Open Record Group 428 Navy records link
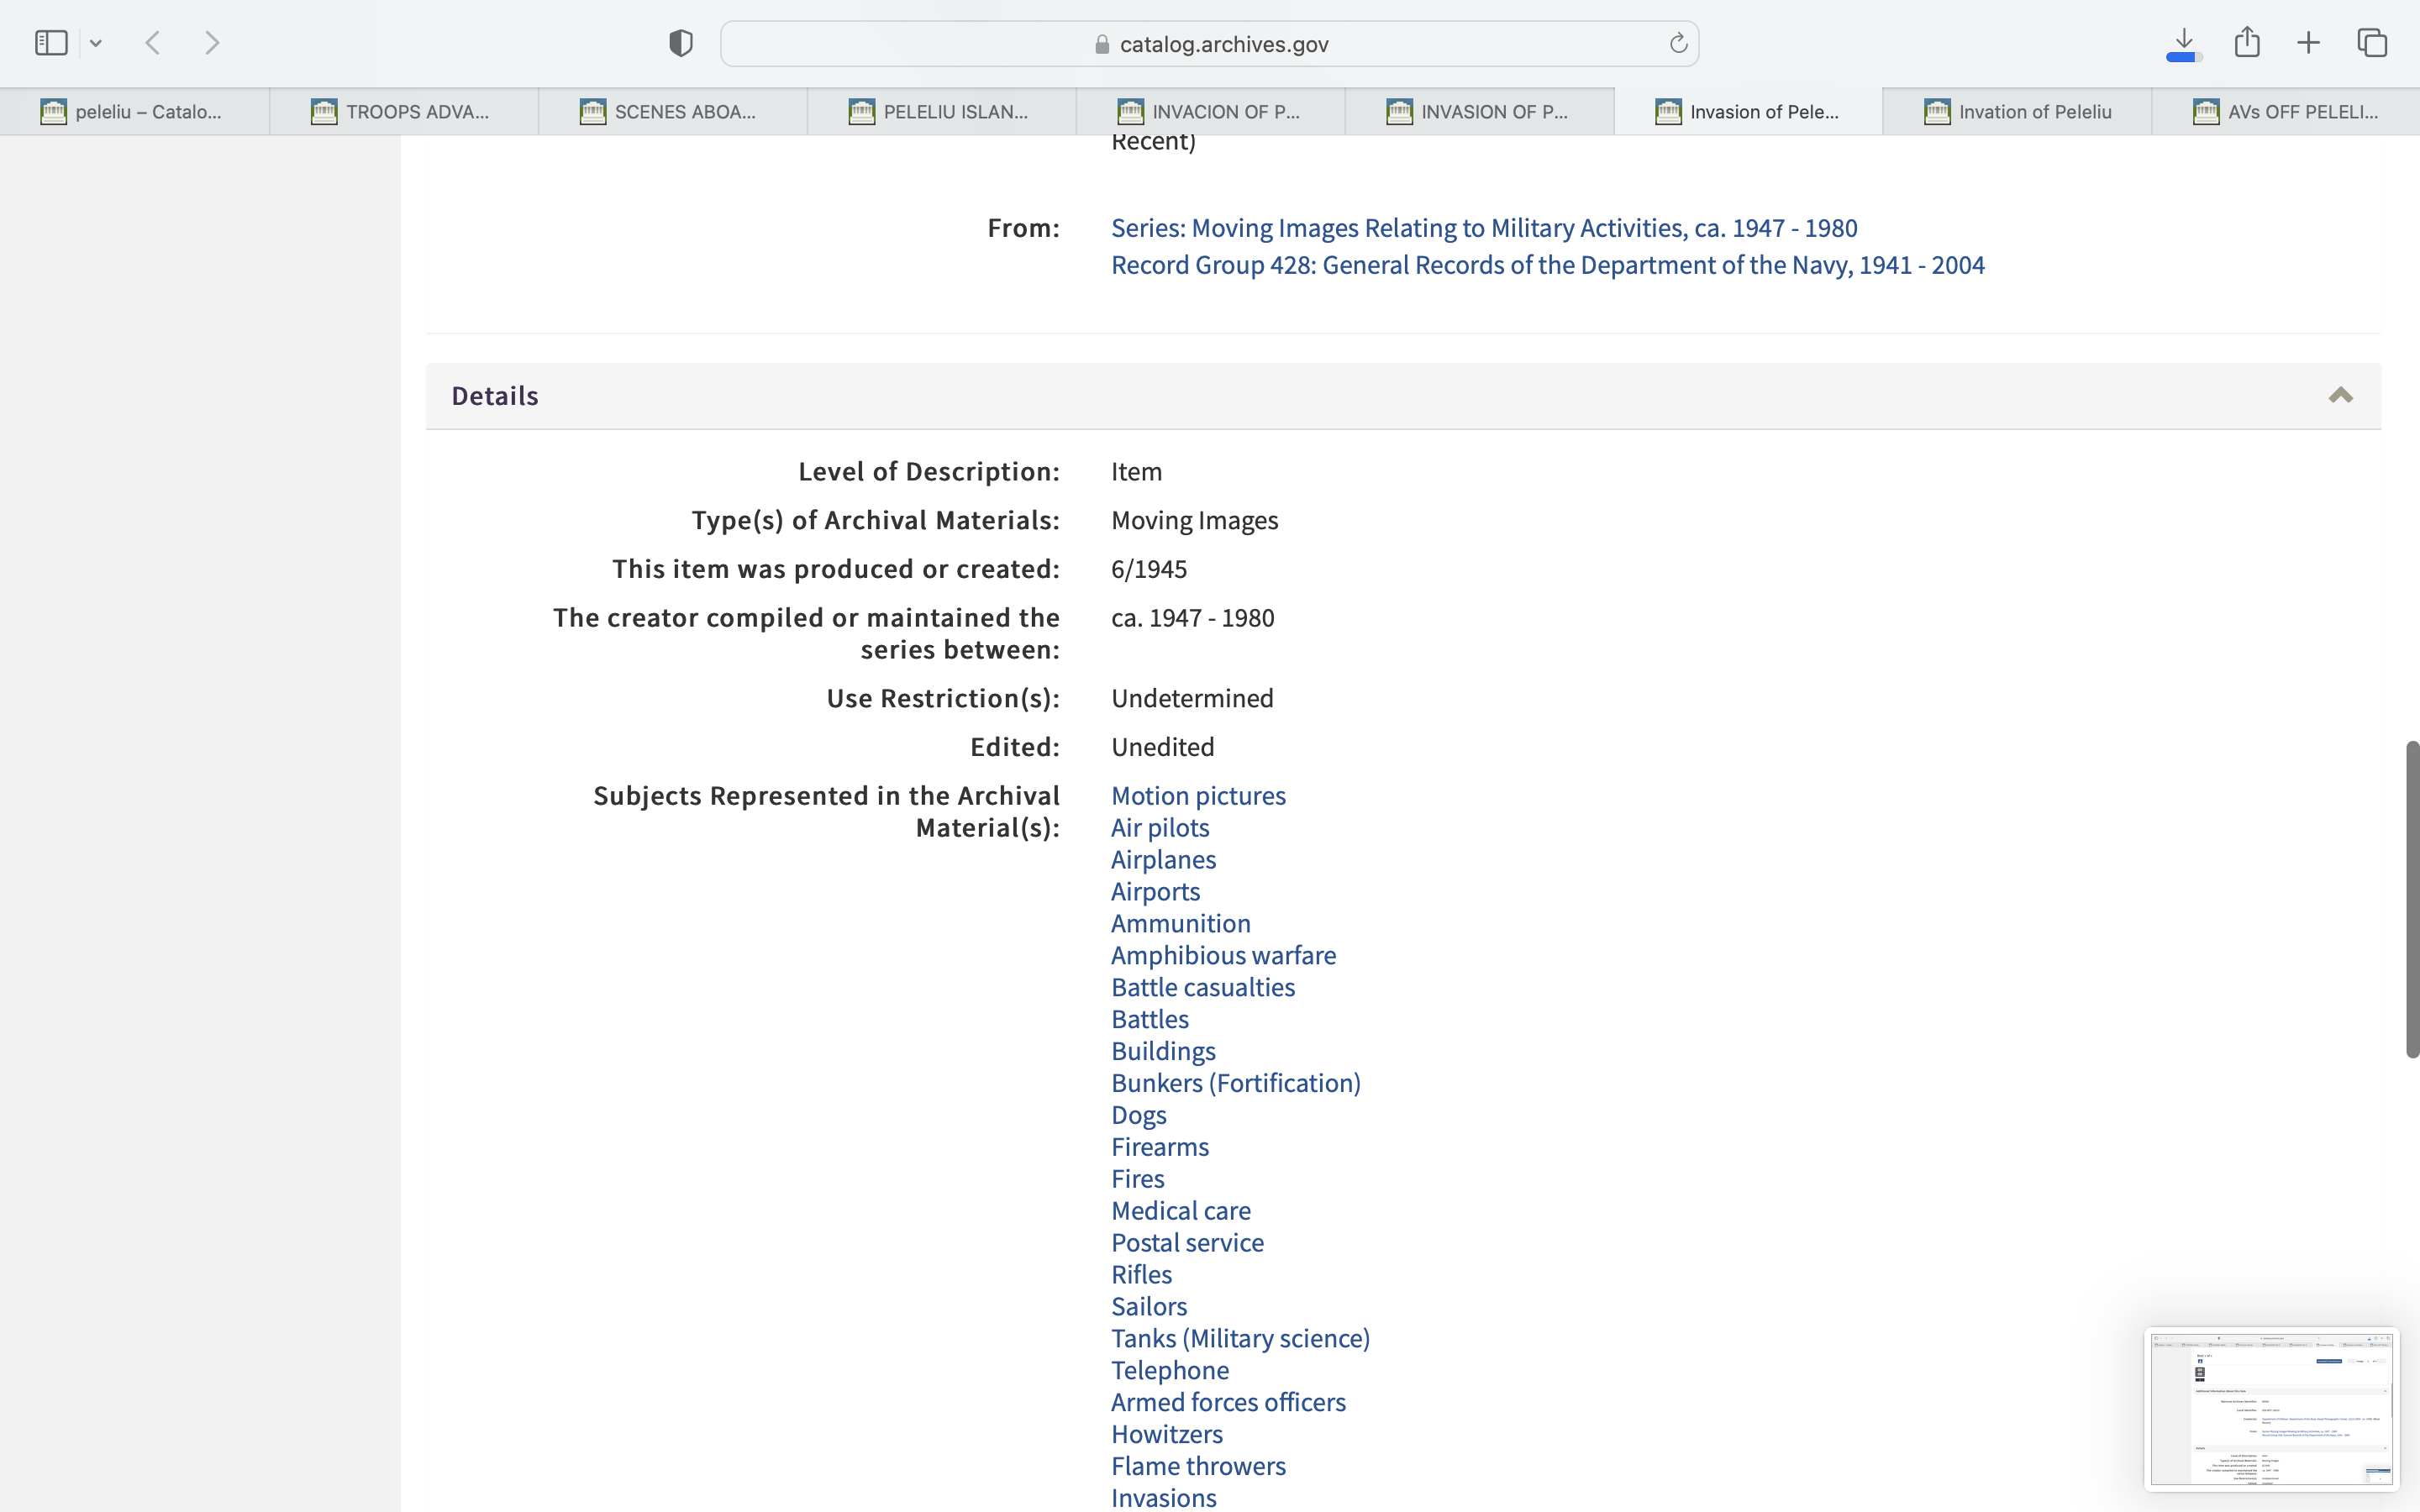 point(1547,265)
